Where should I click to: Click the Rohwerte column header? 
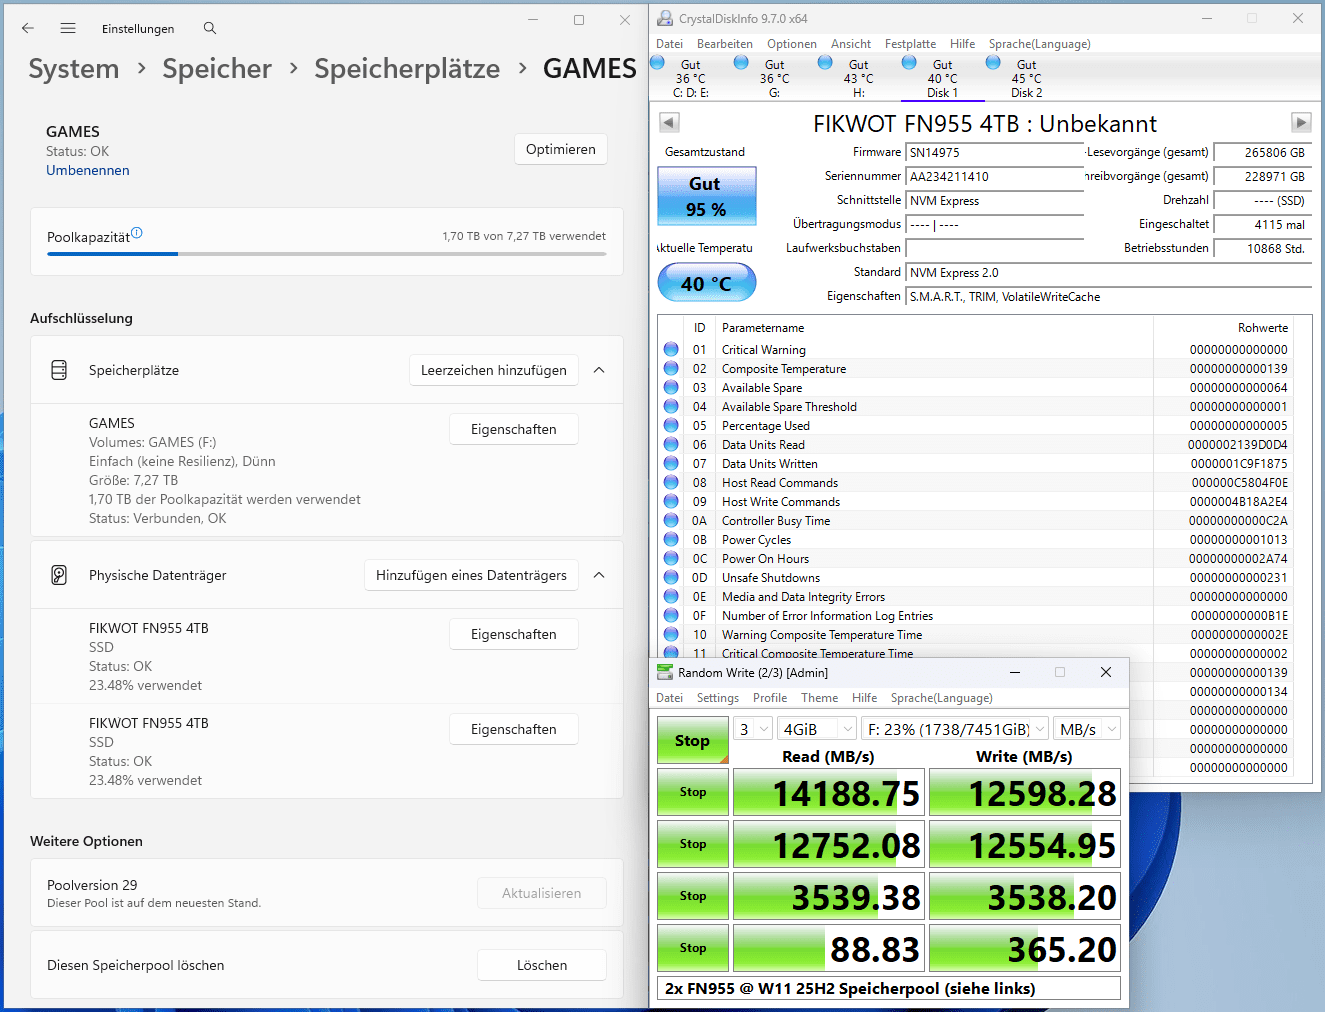tap(1262, 328)
